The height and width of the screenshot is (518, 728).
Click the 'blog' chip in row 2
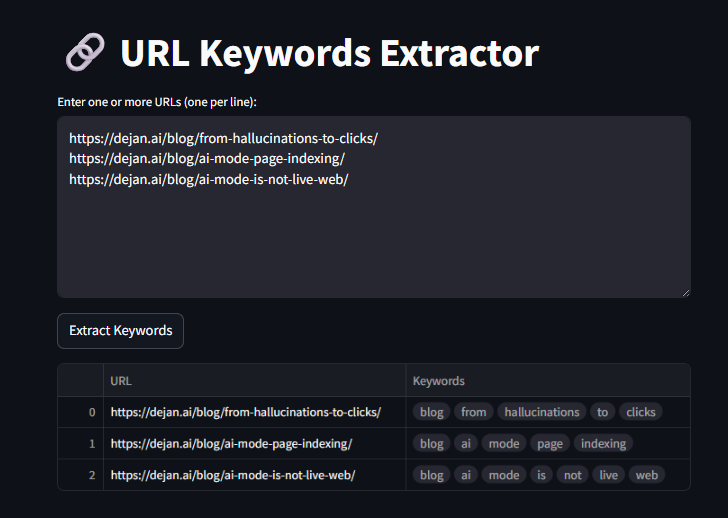432,475
